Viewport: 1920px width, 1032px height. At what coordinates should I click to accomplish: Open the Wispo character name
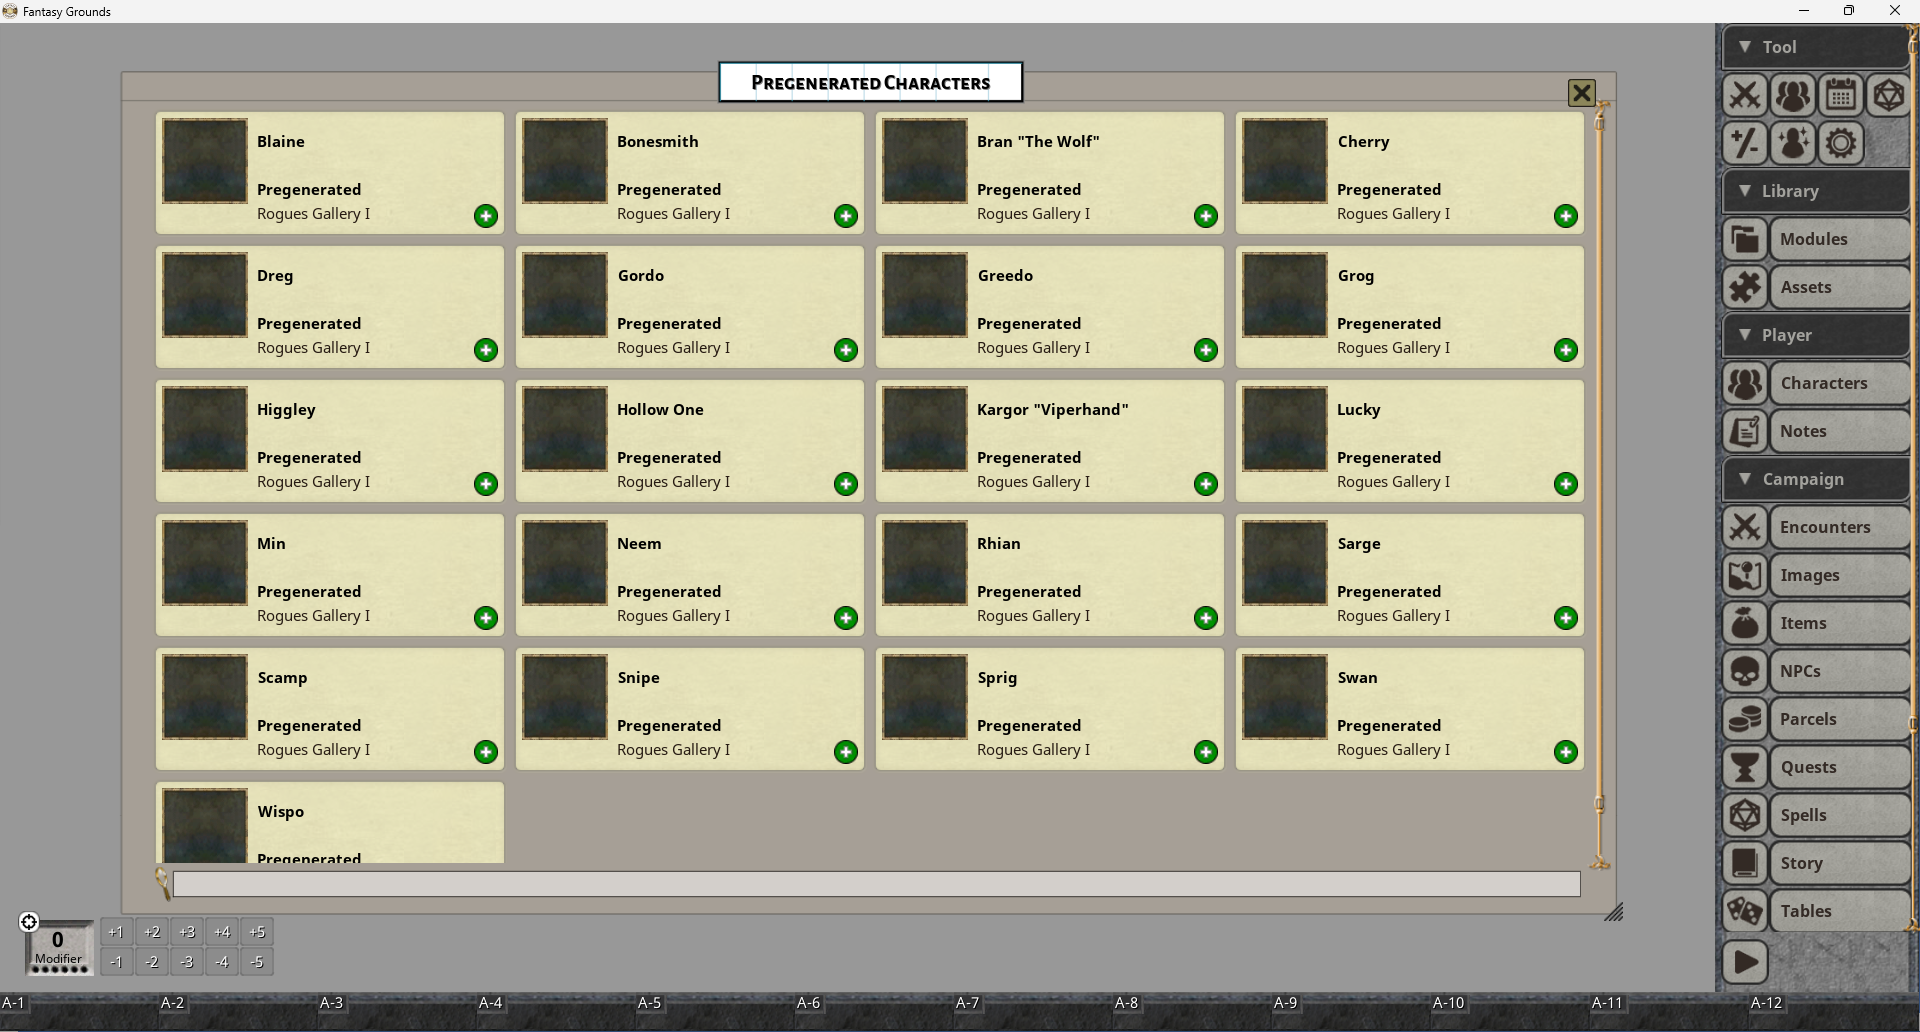(x=280, y=812)
